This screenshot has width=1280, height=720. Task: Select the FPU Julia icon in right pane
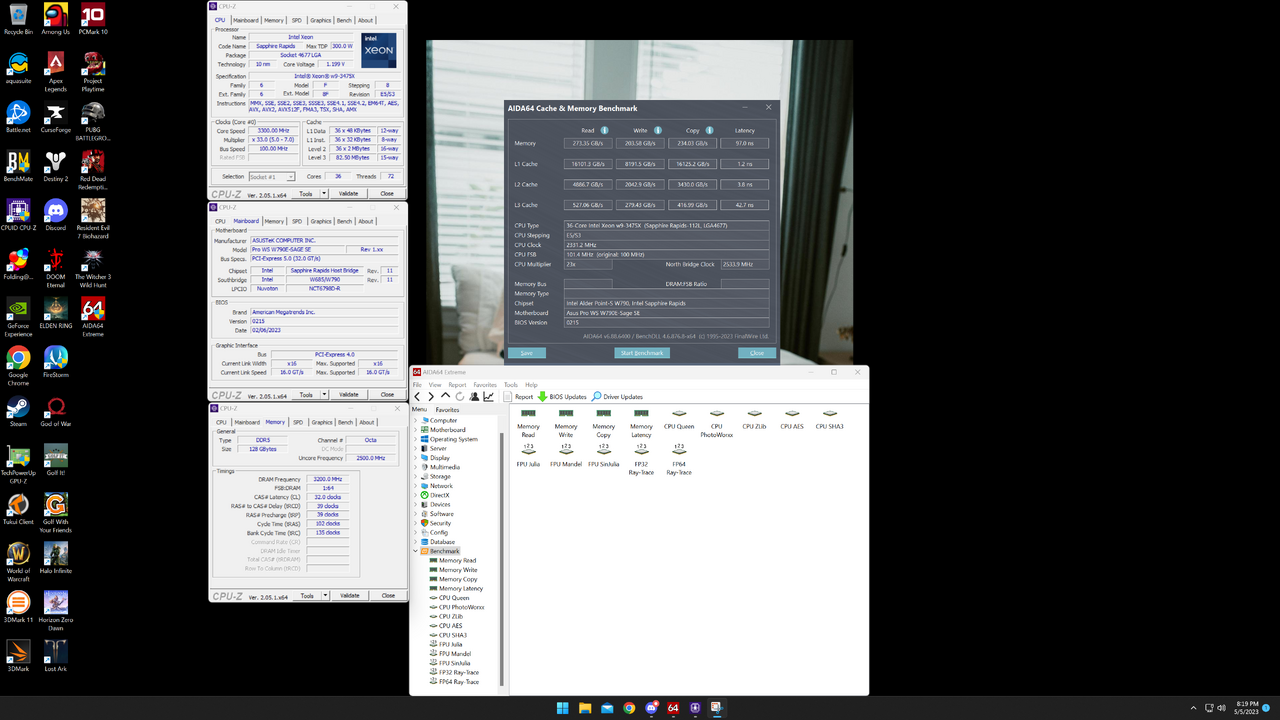[x=528, y=451]
